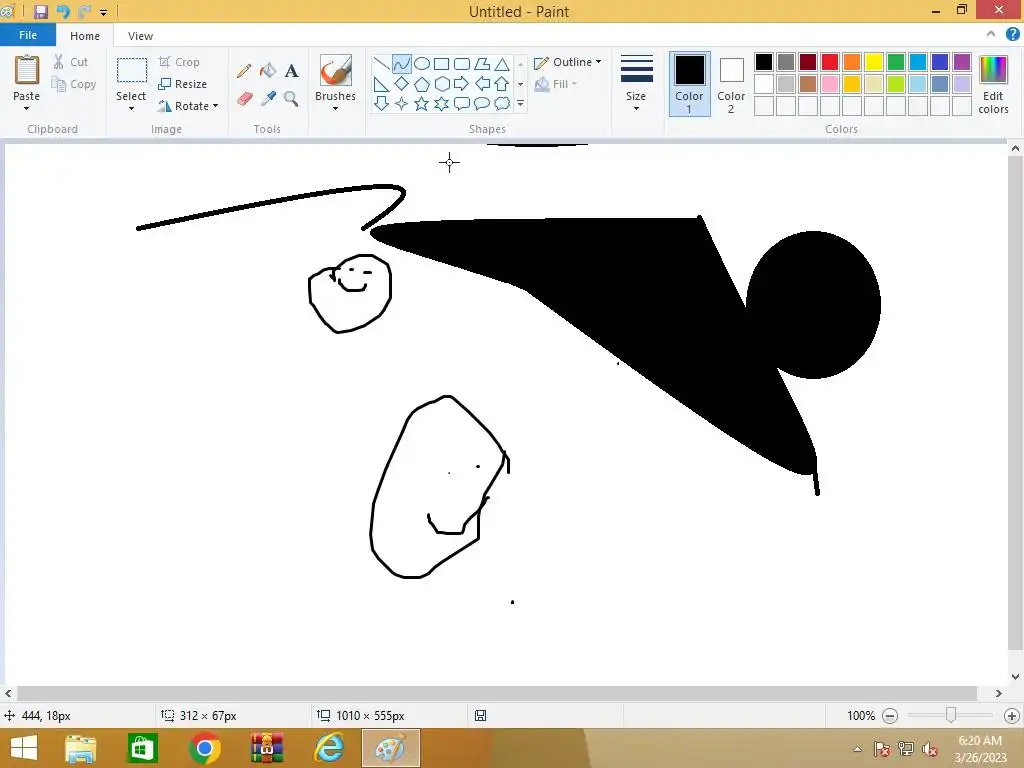
Task: Open Google Chrome from the taskbar
Action: point(204,748)
